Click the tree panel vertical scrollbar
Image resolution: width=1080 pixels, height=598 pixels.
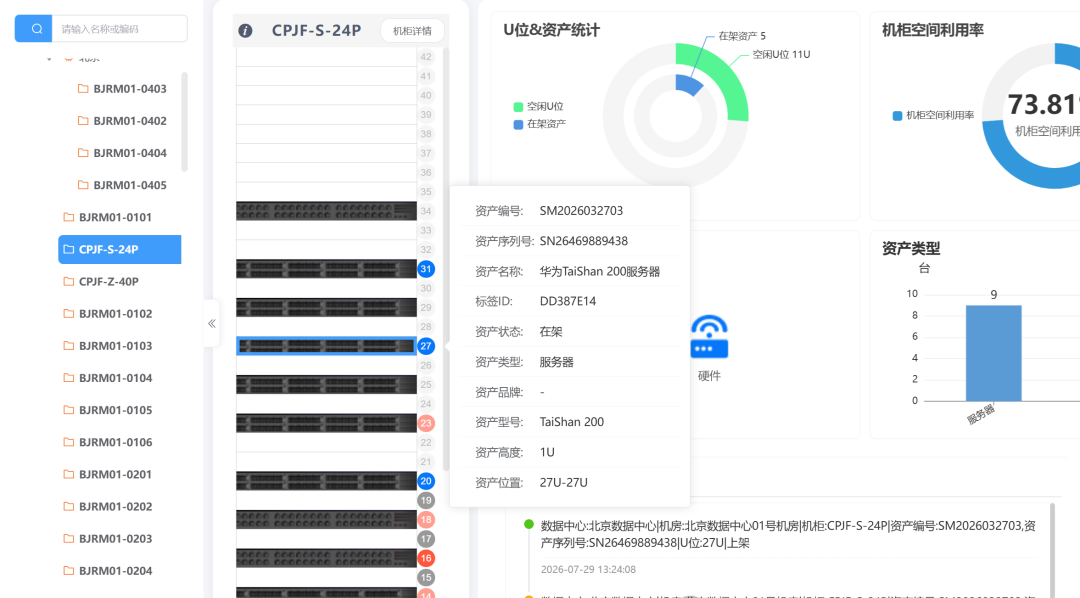tap(184, 121)
